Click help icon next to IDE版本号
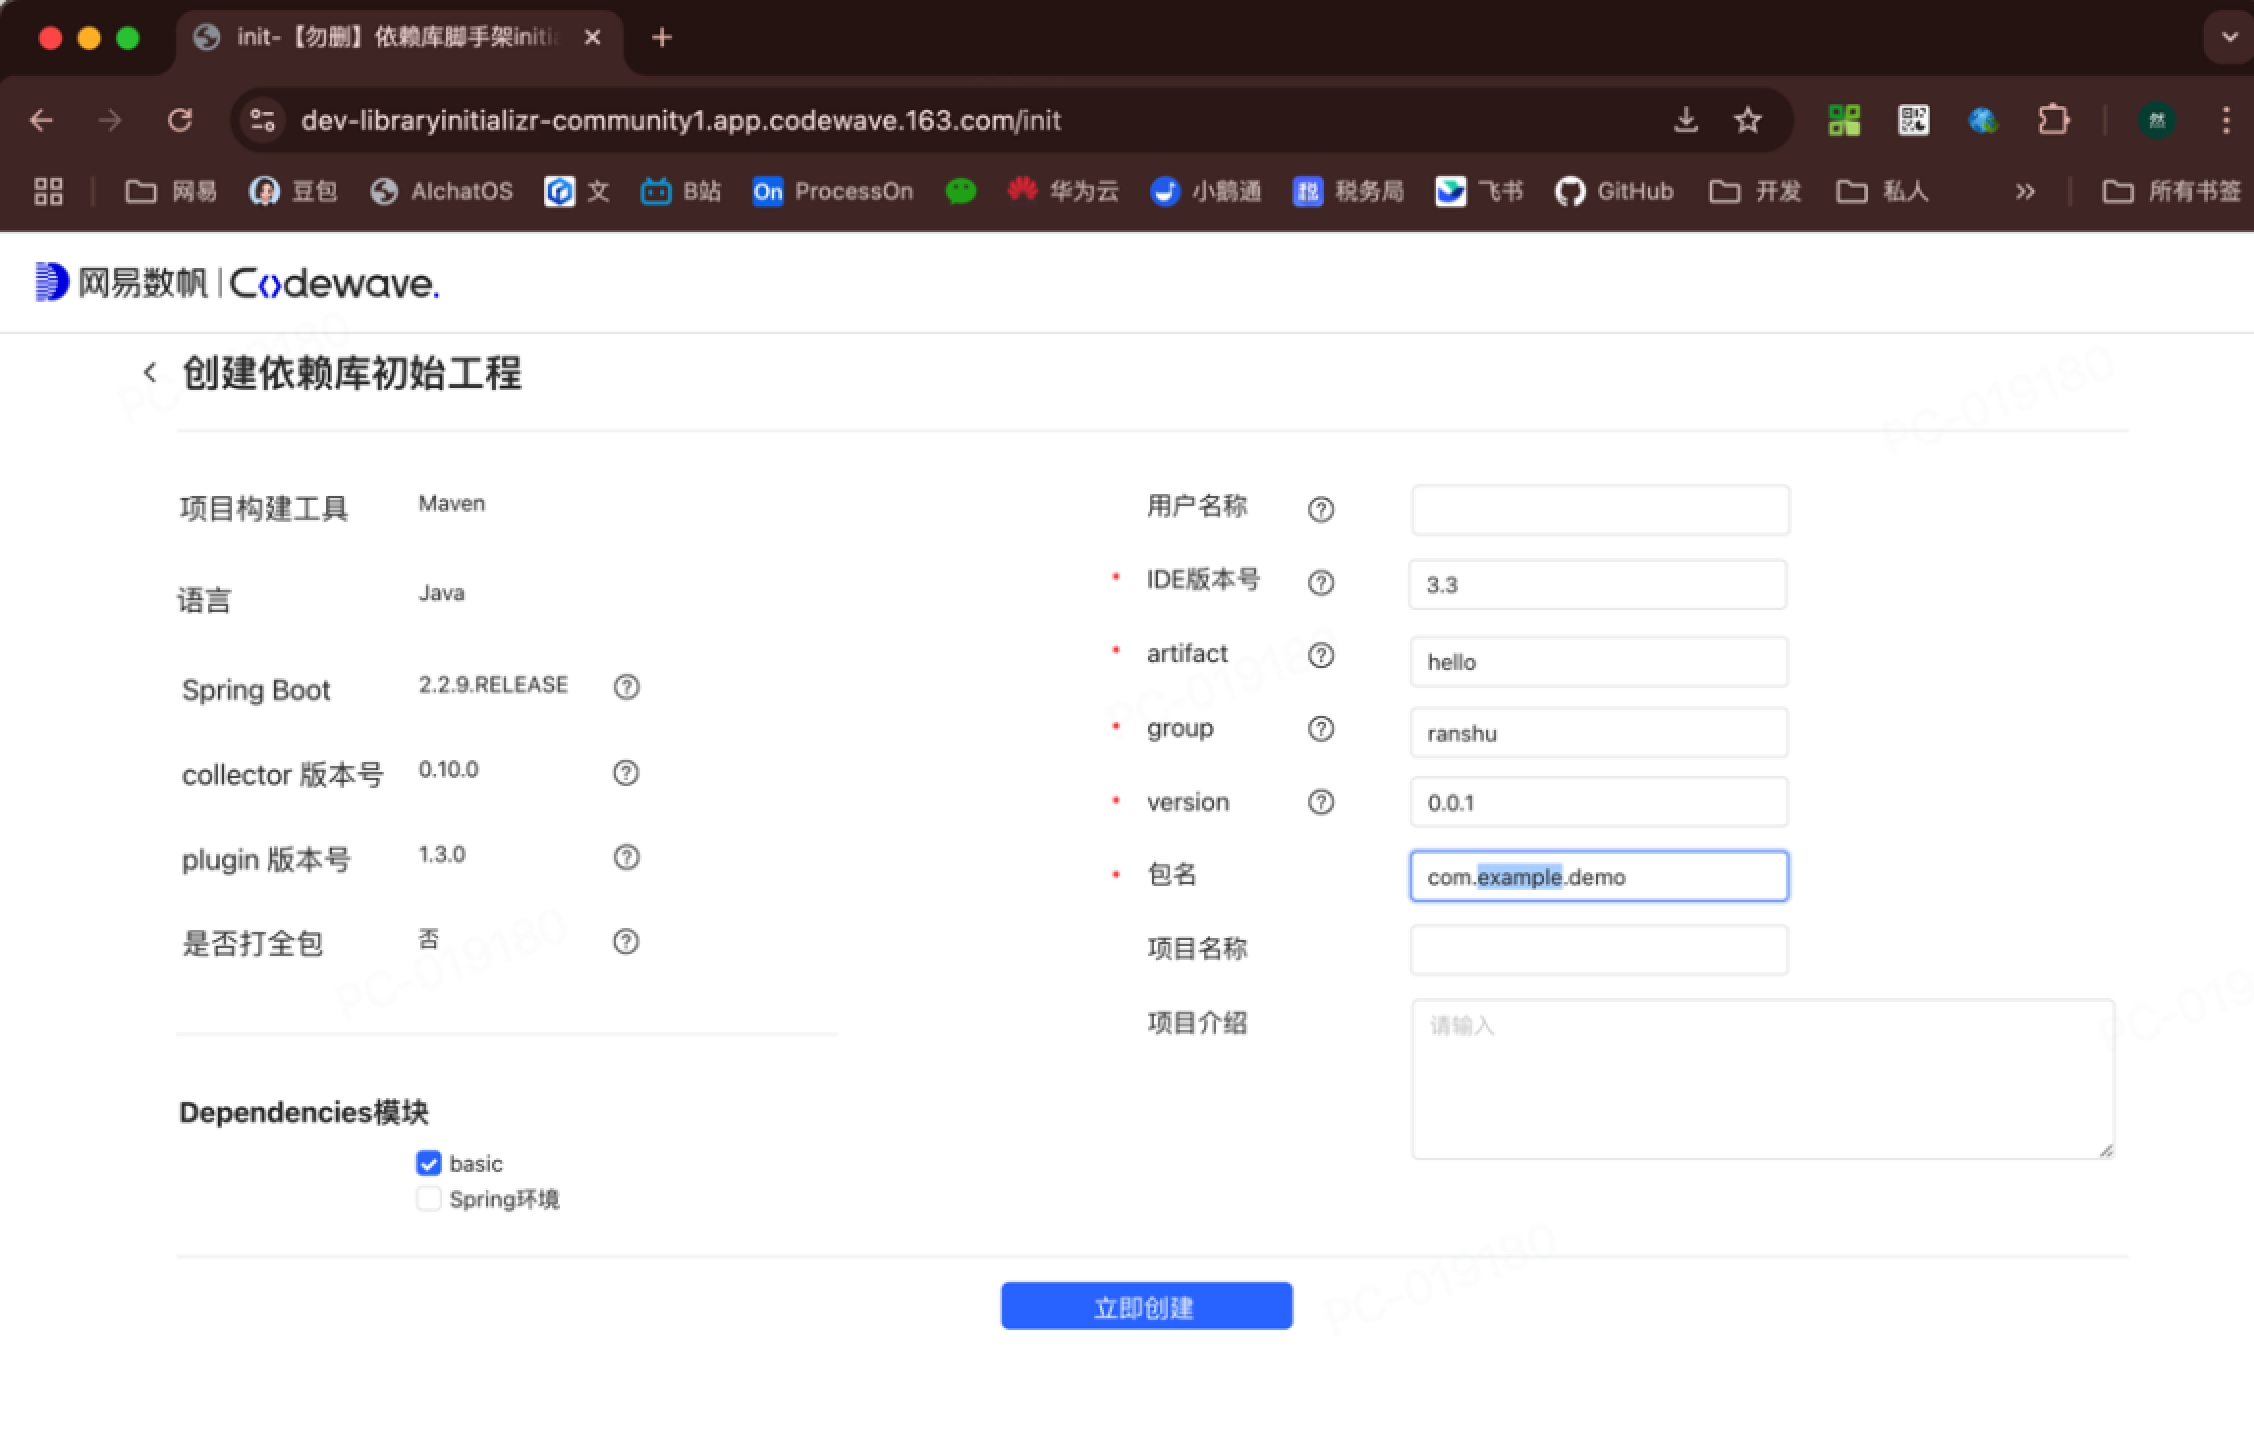2254x1440 pixels. pyautogui.click(x=1320, y=582)
